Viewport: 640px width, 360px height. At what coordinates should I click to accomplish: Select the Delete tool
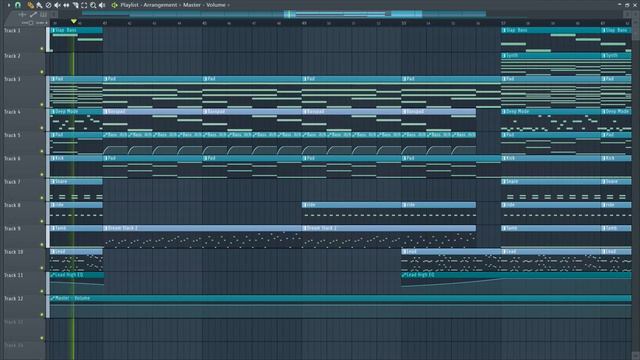point(48,5)
